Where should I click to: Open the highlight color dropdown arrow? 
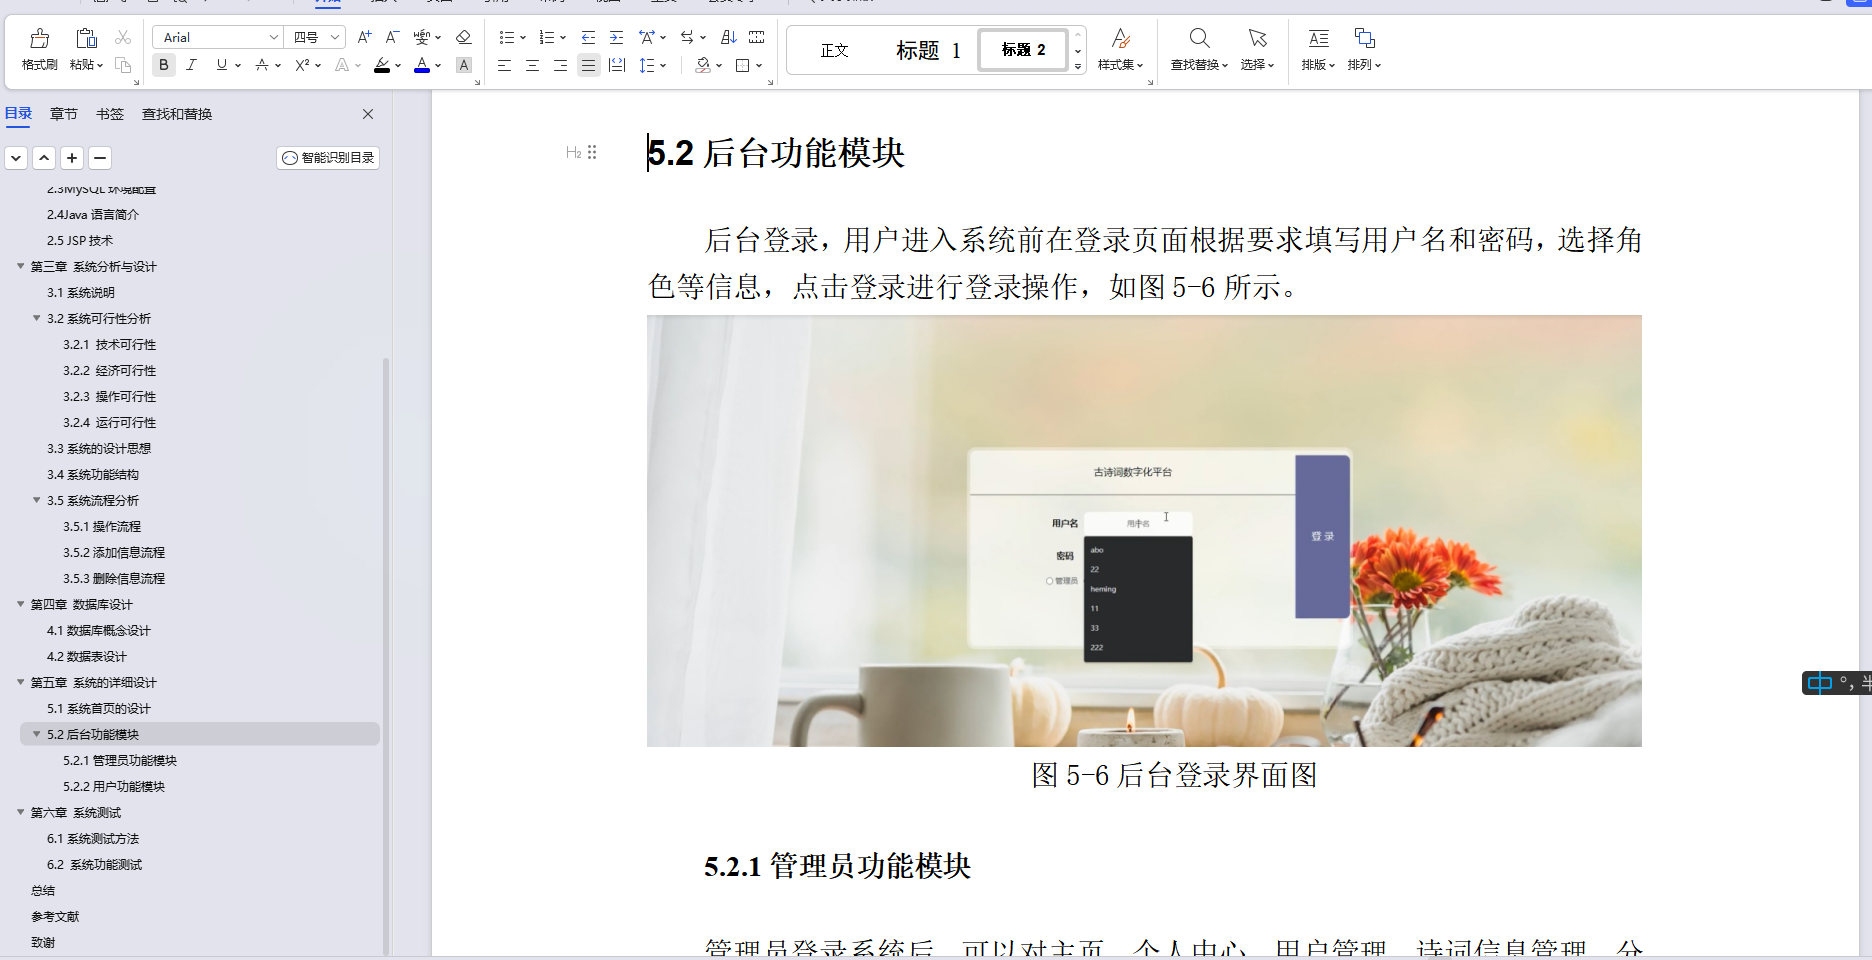pyautogui.click(x=398, y=66)
